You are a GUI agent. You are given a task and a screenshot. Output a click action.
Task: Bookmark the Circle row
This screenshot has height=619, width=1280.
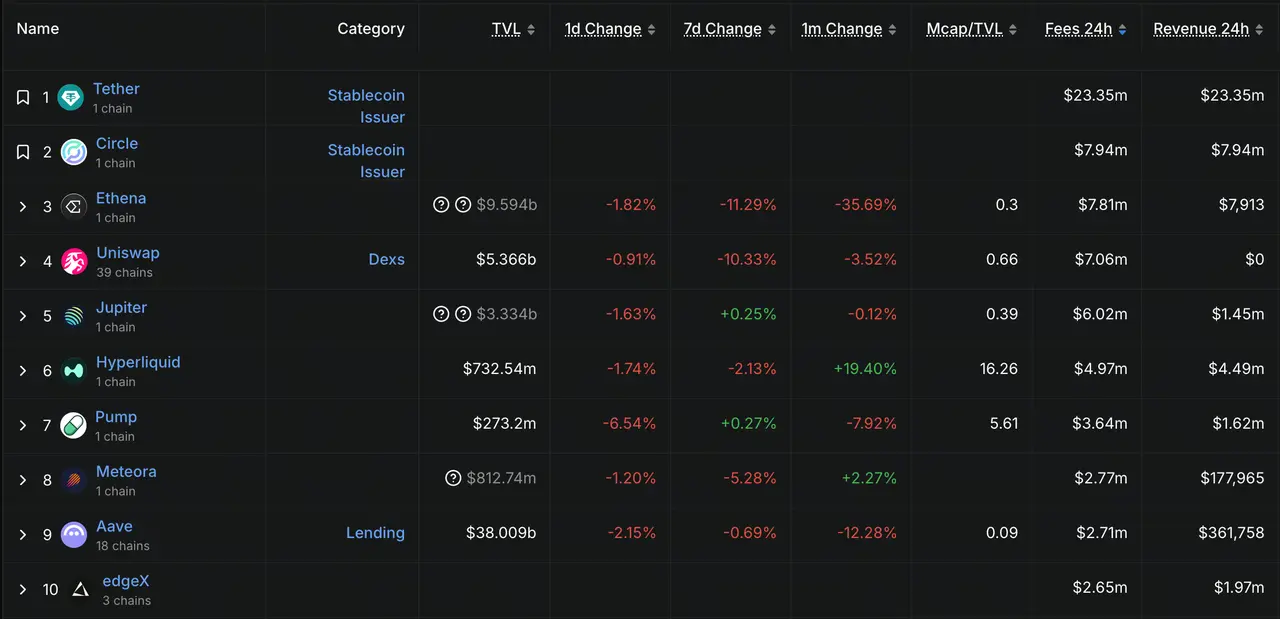23,151
